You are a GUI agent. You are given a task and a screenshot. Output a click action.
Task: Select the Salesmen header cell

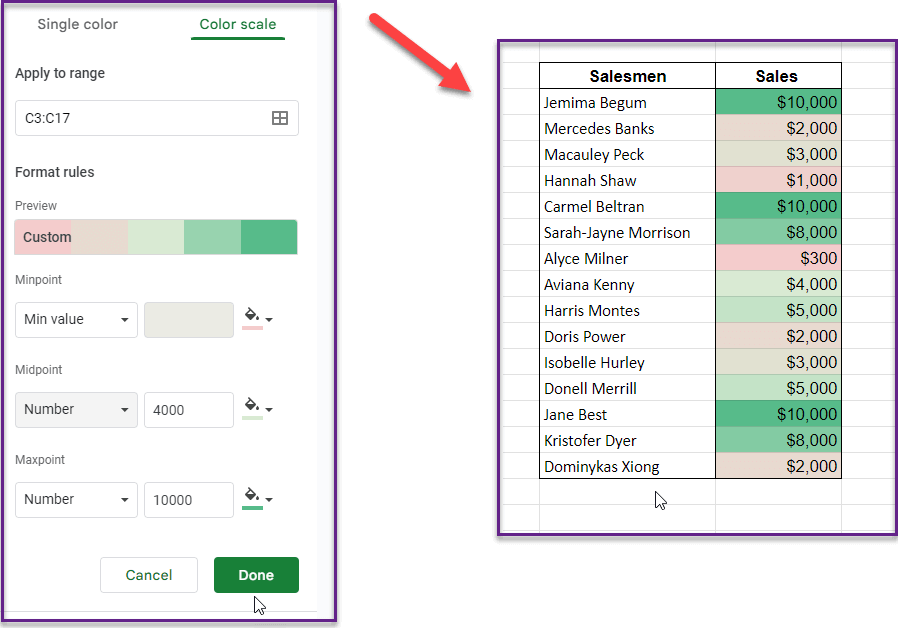pos(627,76)
